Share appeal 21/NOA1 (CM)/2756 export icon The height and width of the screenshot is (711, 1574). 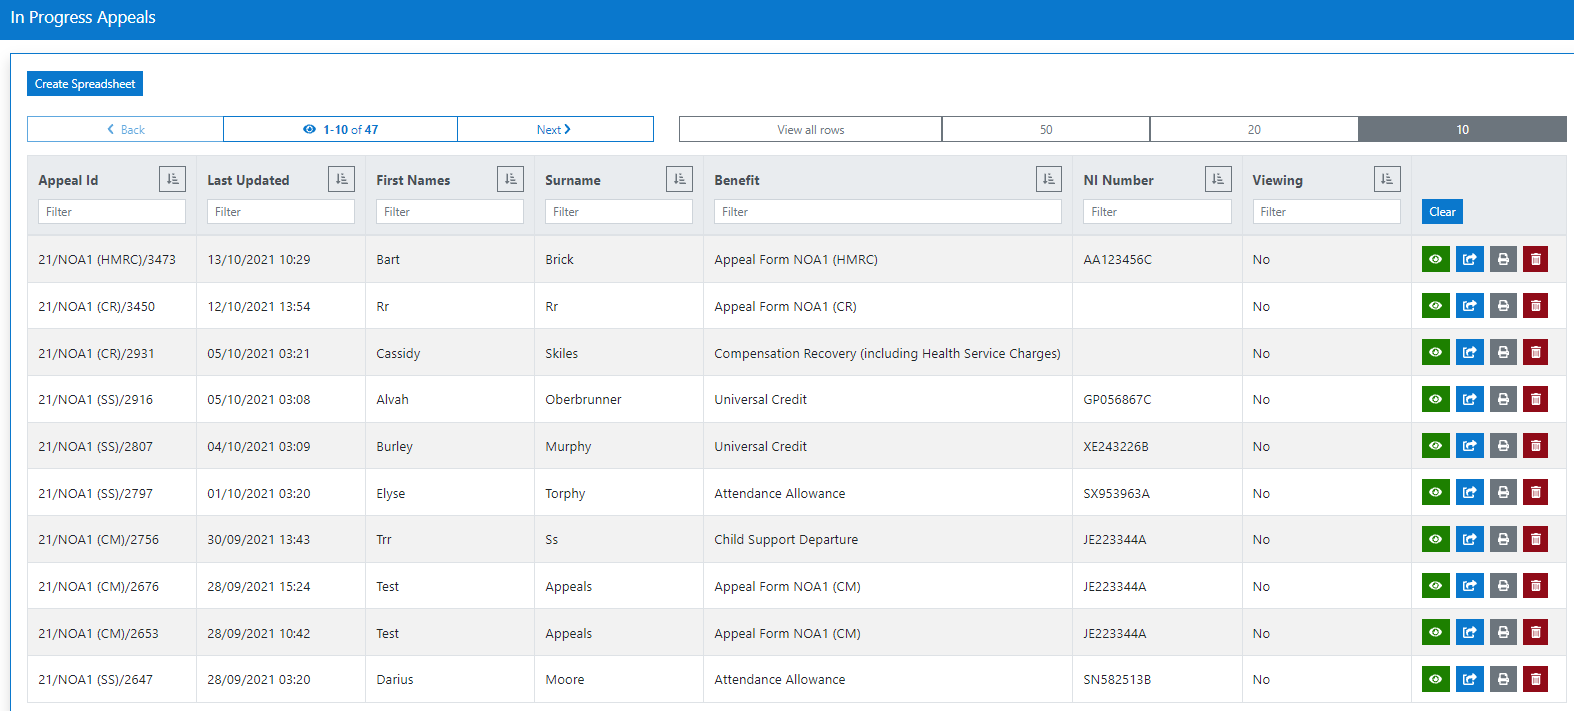coord(1469,539)
